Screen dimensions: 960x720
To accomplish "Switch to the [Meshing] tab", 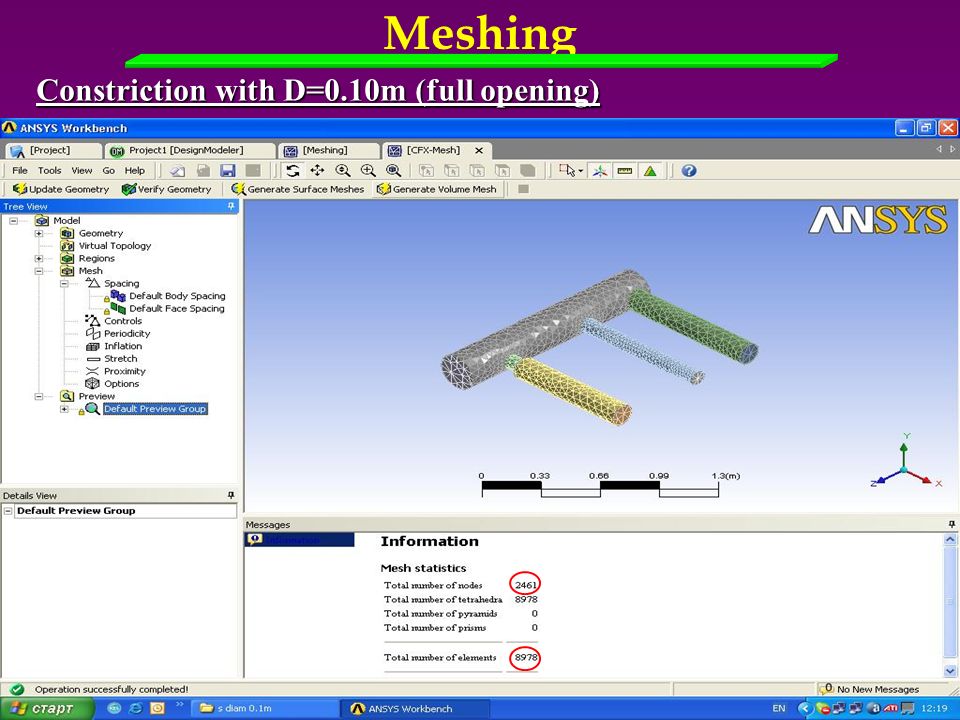I will click(x=329, y=150).
